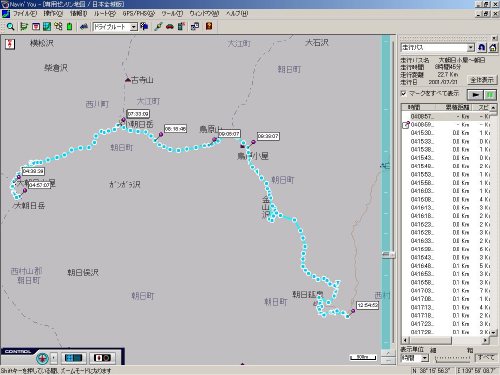This screenshot has width=500, height=375.
Task: Click the green pause button in side panel
Action: 490,95
